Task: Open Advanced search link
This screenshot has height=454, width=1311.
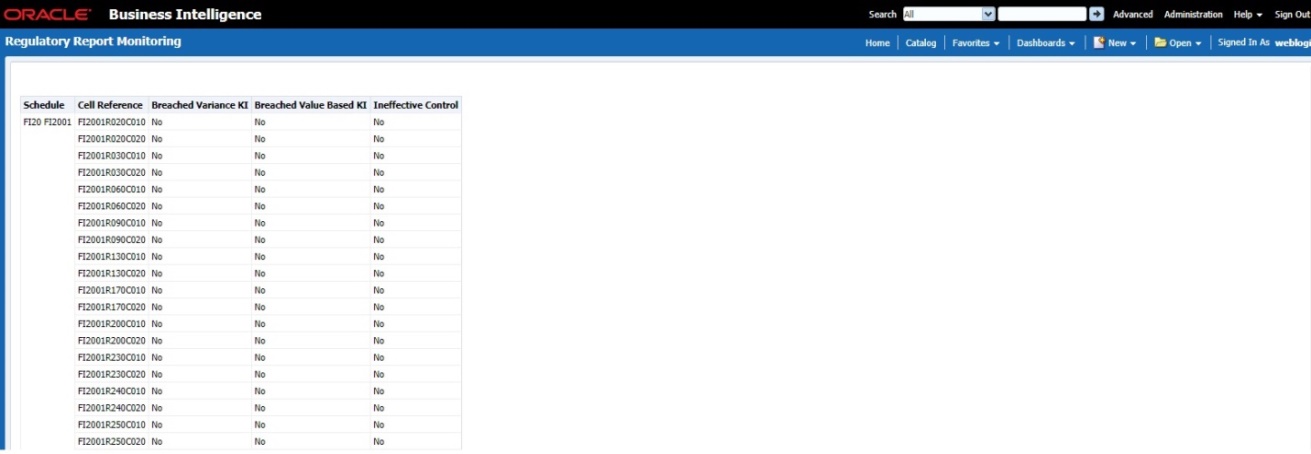Action: [1133, 15]
